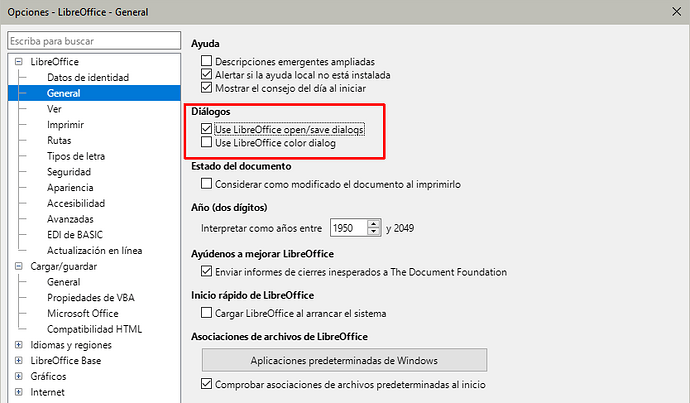Collapse the LibreOffice tree node

[x=19, y=62]
